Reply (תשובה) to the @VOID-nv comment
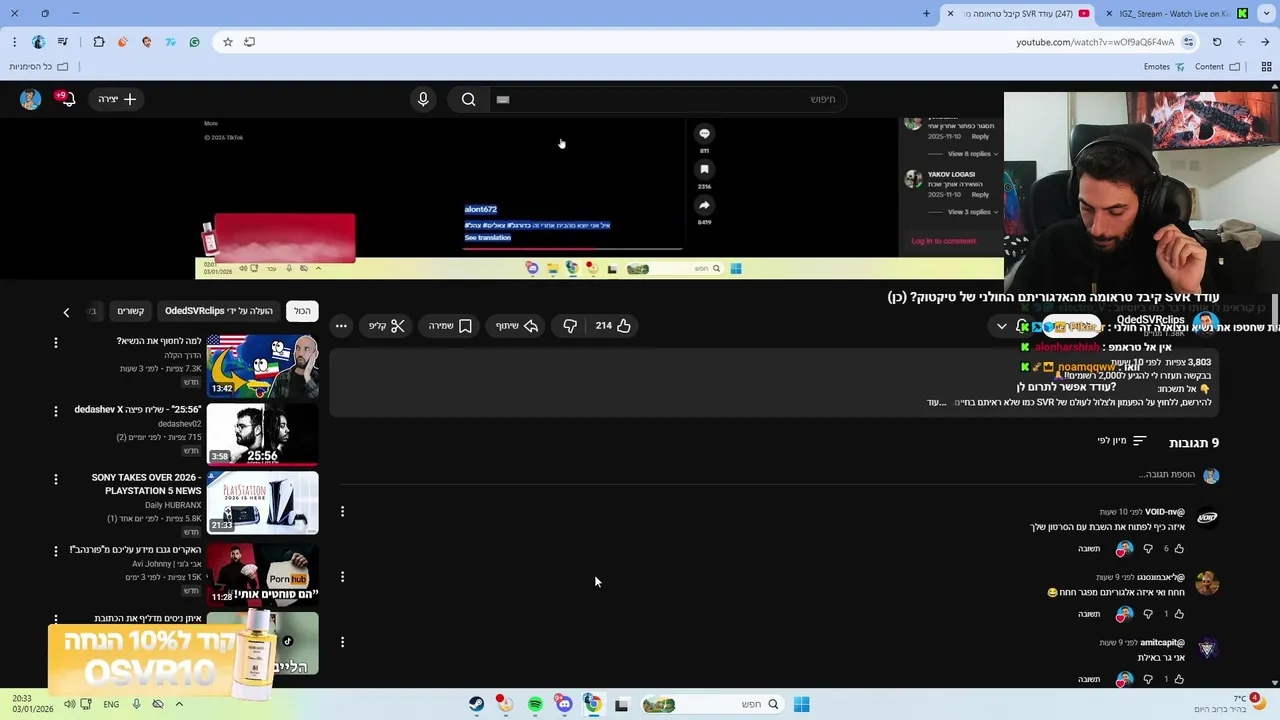Viewport: 1280px width, 720px height. click(x=1089, y=549)
